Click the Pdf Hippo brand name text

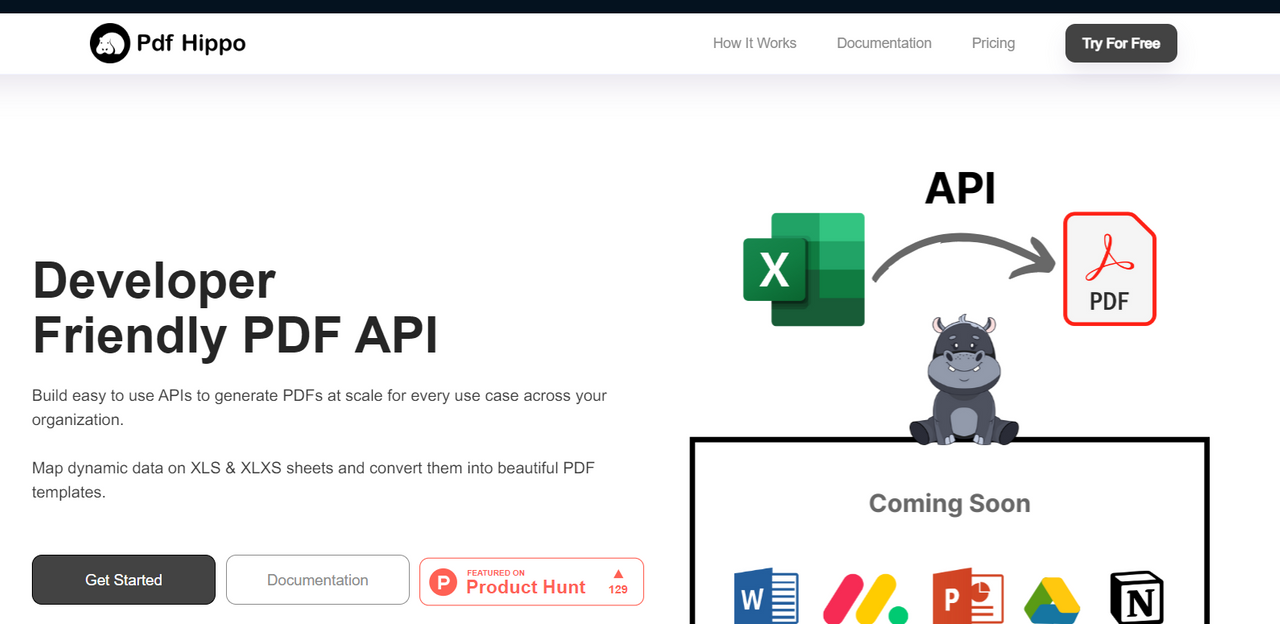click(191, 43)
